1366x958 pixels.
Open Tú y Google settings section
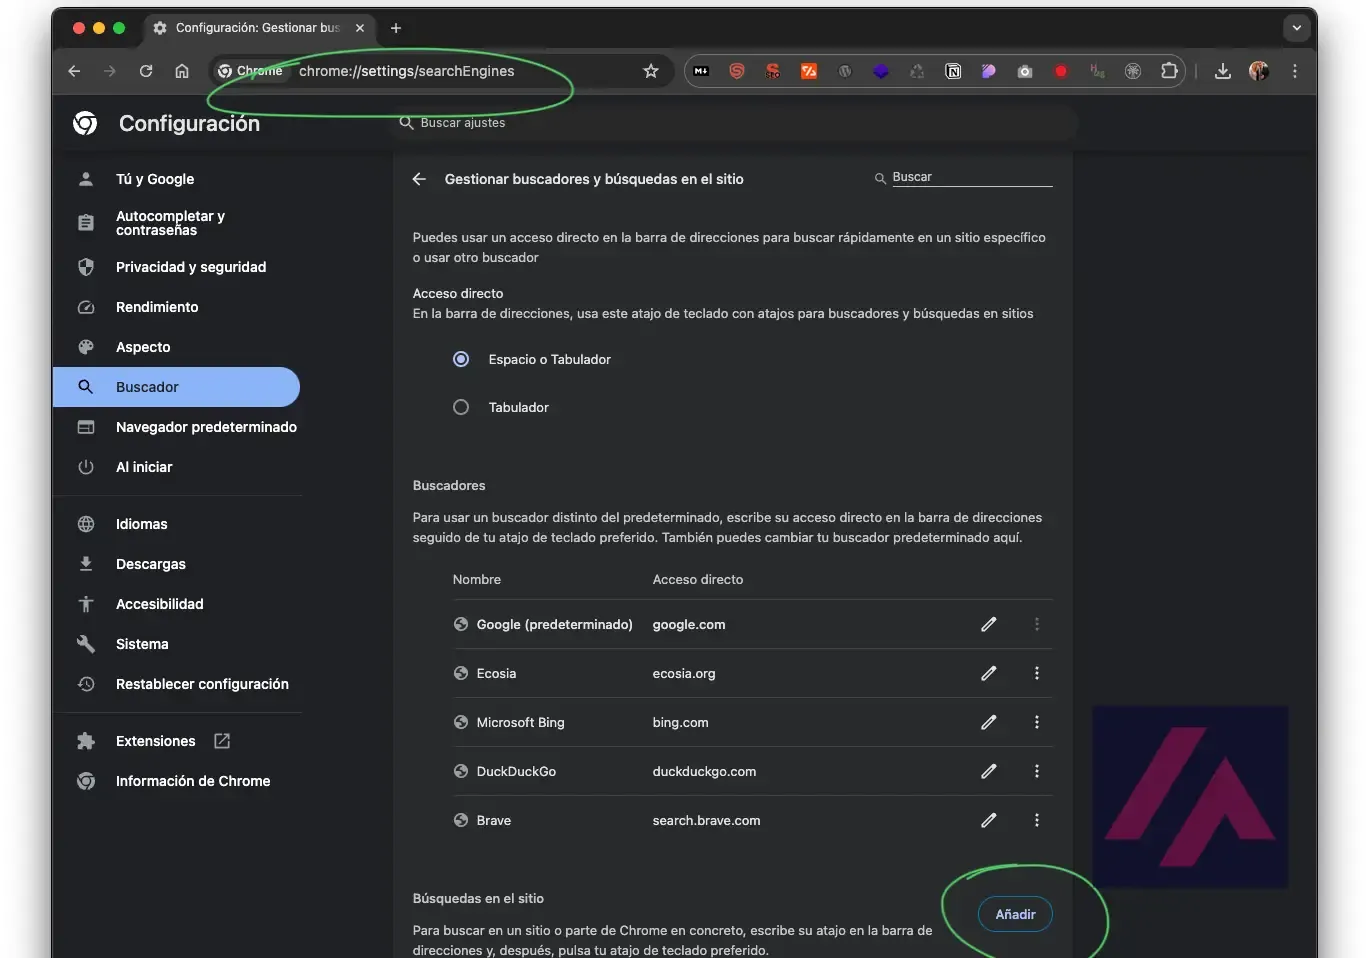tap(177, 179)
